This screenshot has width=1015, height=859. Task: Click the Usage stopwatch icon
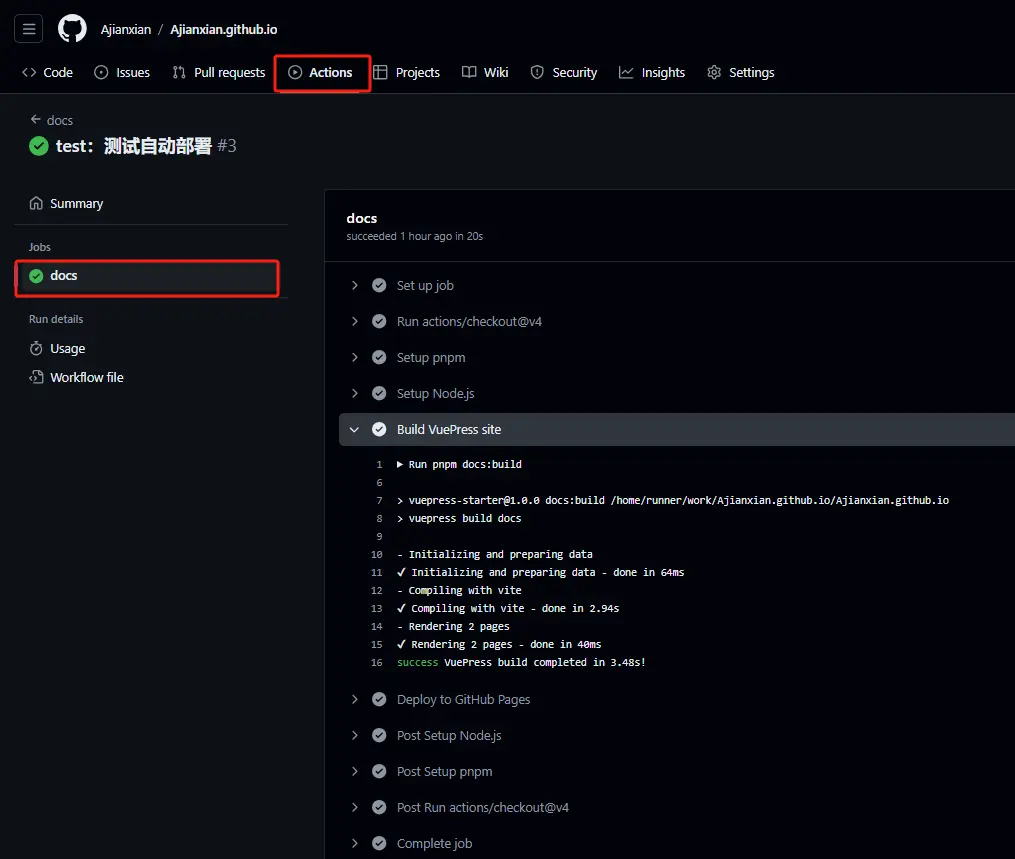[x=36, y=348]
